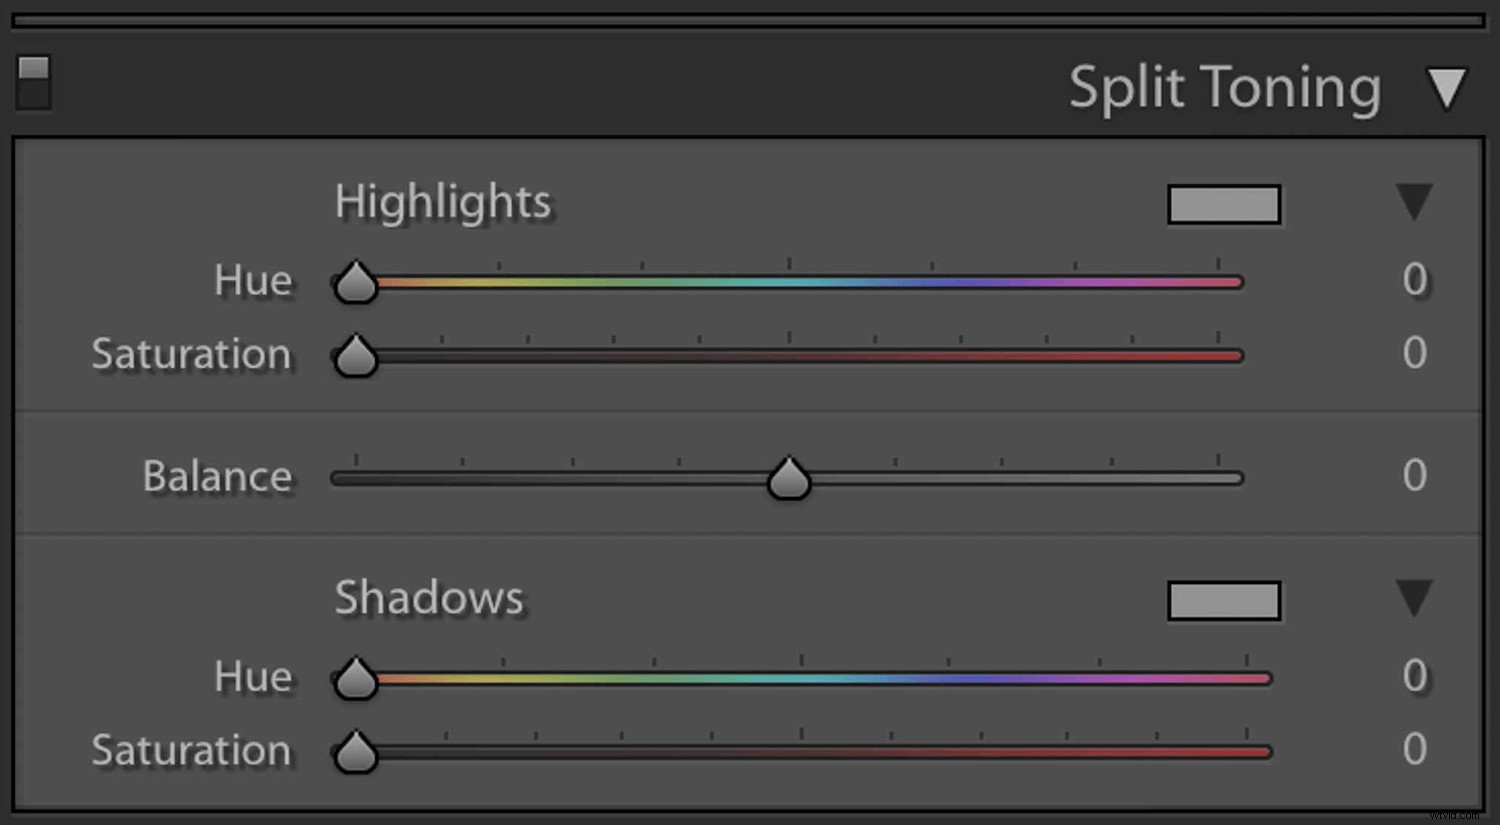The width and height of the screenshot is (1500, 825).
Task: Open the Shadows color swatch picker
Action: click(1223, 600)
